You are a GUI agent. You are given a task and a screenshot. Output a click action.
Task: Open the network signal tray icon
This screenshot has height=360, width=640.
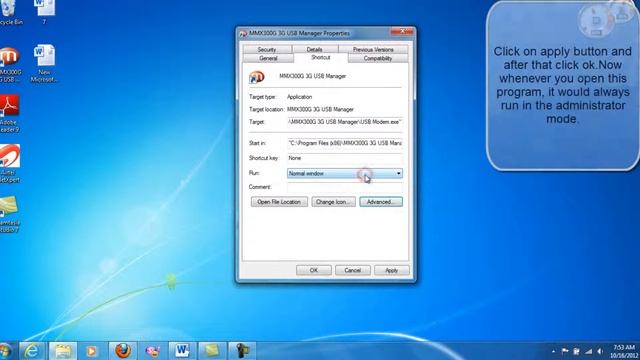588,351
